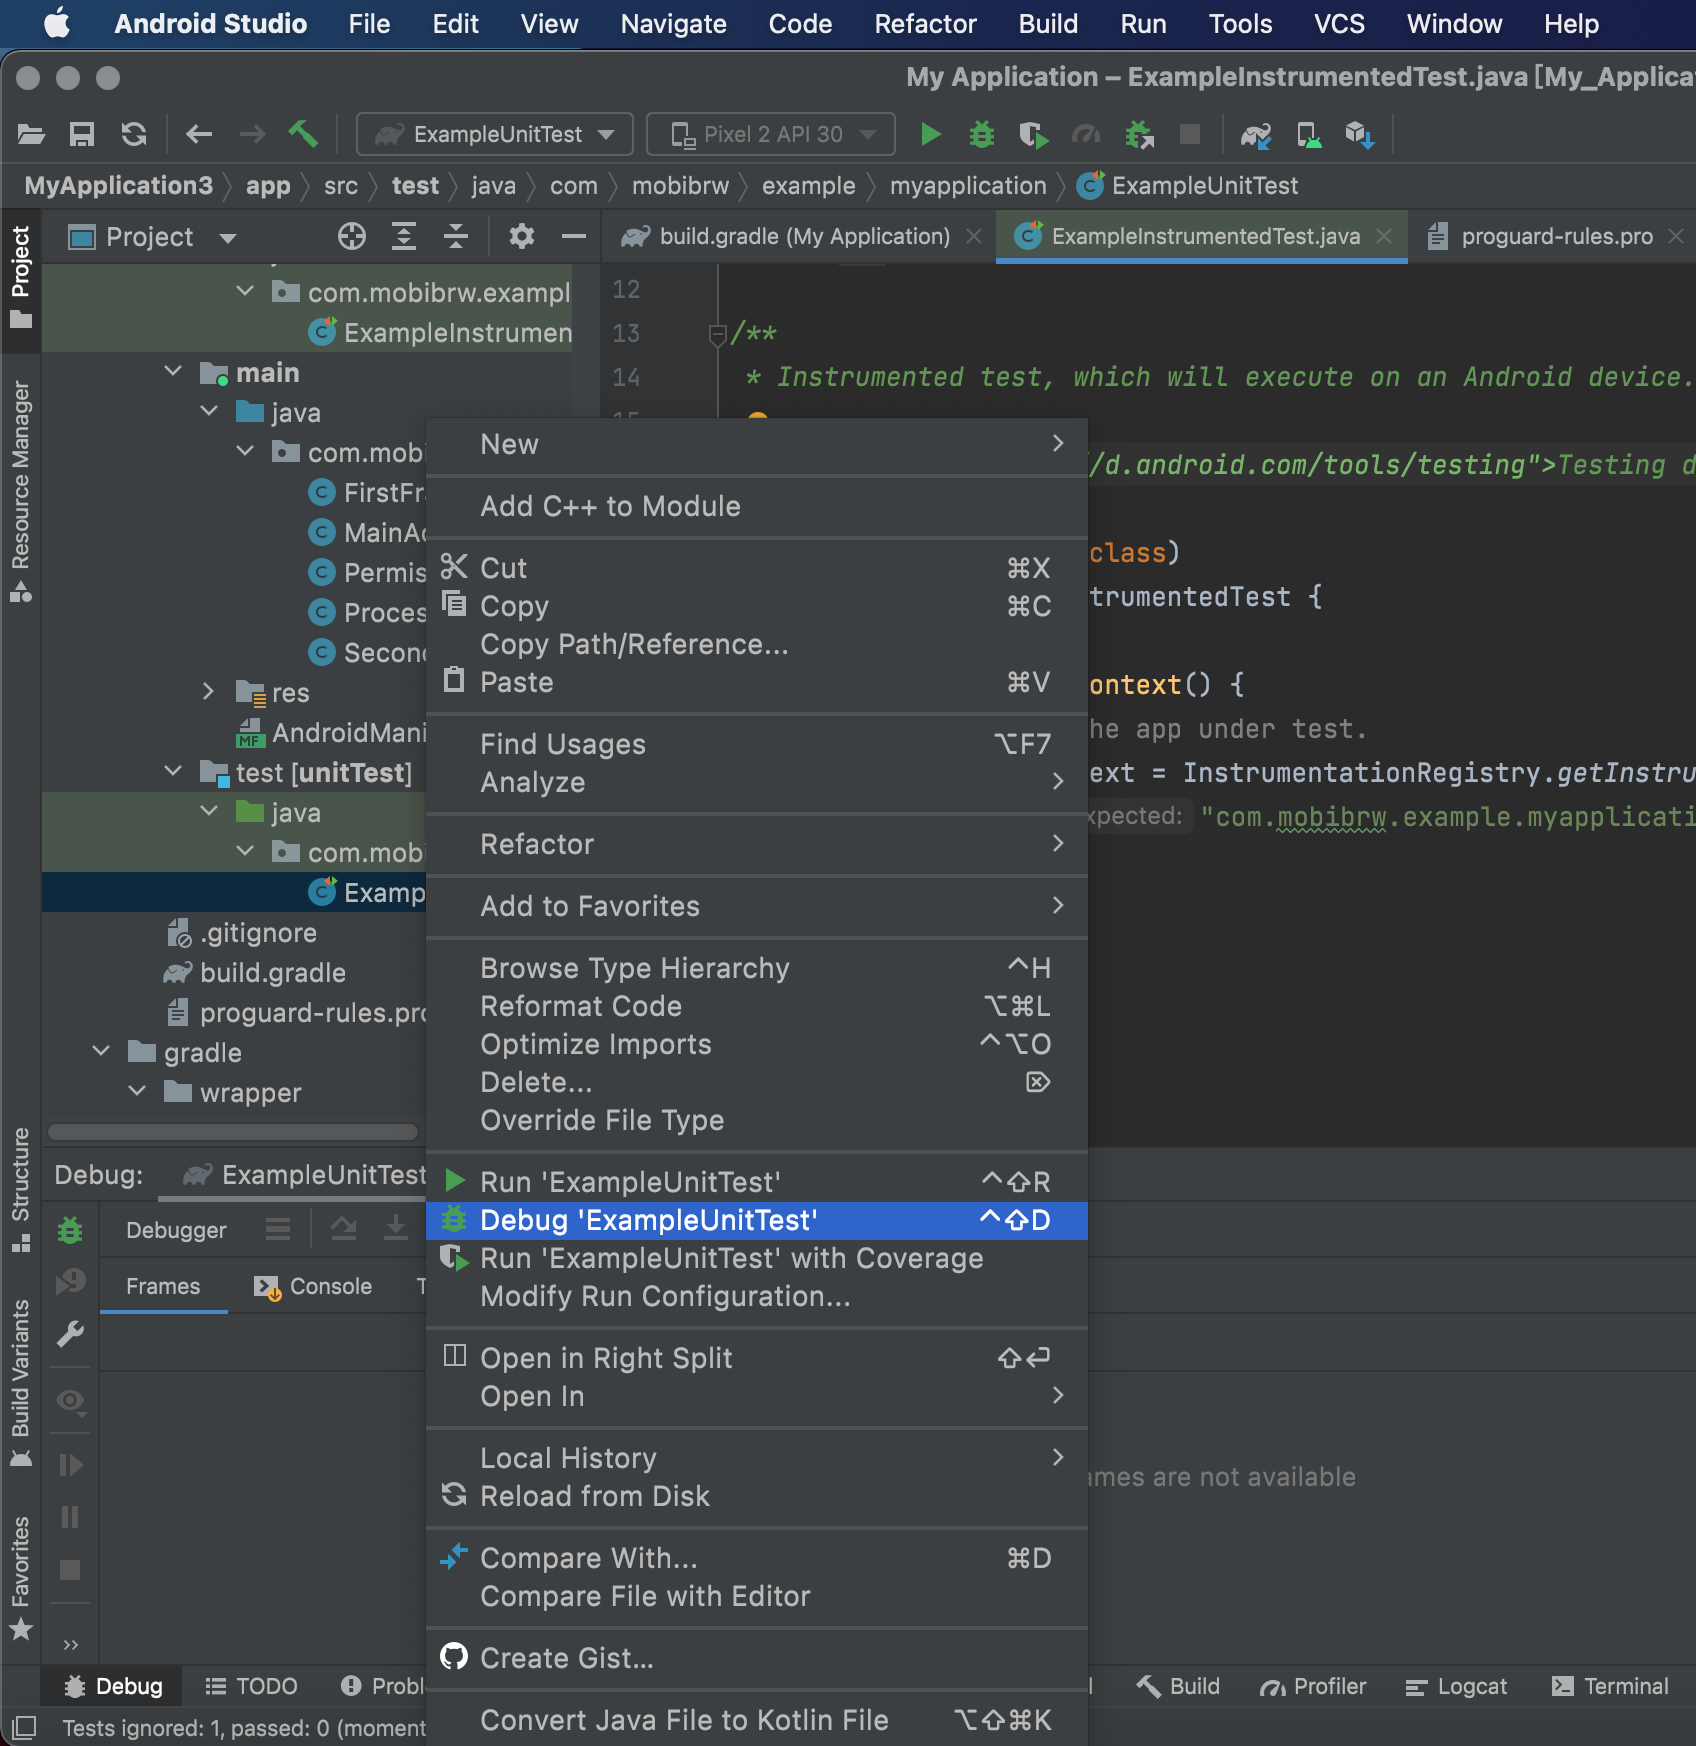The width and height of the screenshot is (1696, 1746).
Task: Click Select Opened File target icon
Action: pos(352,236)
